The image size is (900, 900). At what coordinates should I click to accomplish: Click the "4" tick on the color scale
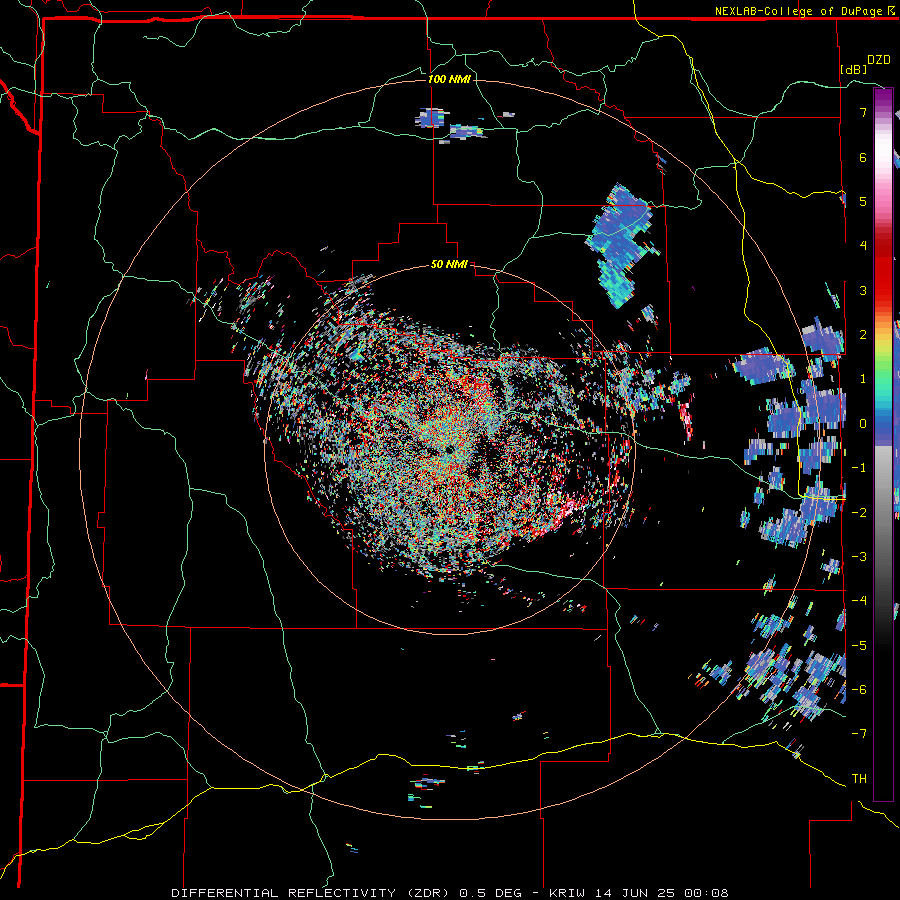coord(863,246)
